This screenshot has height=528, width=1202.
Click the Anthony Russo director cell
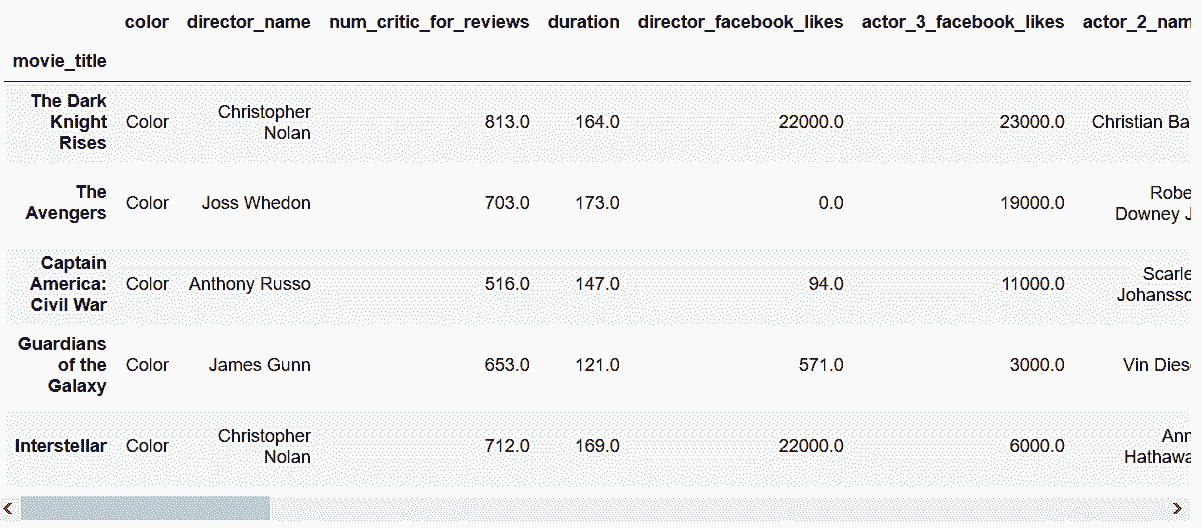pos(250,284)
